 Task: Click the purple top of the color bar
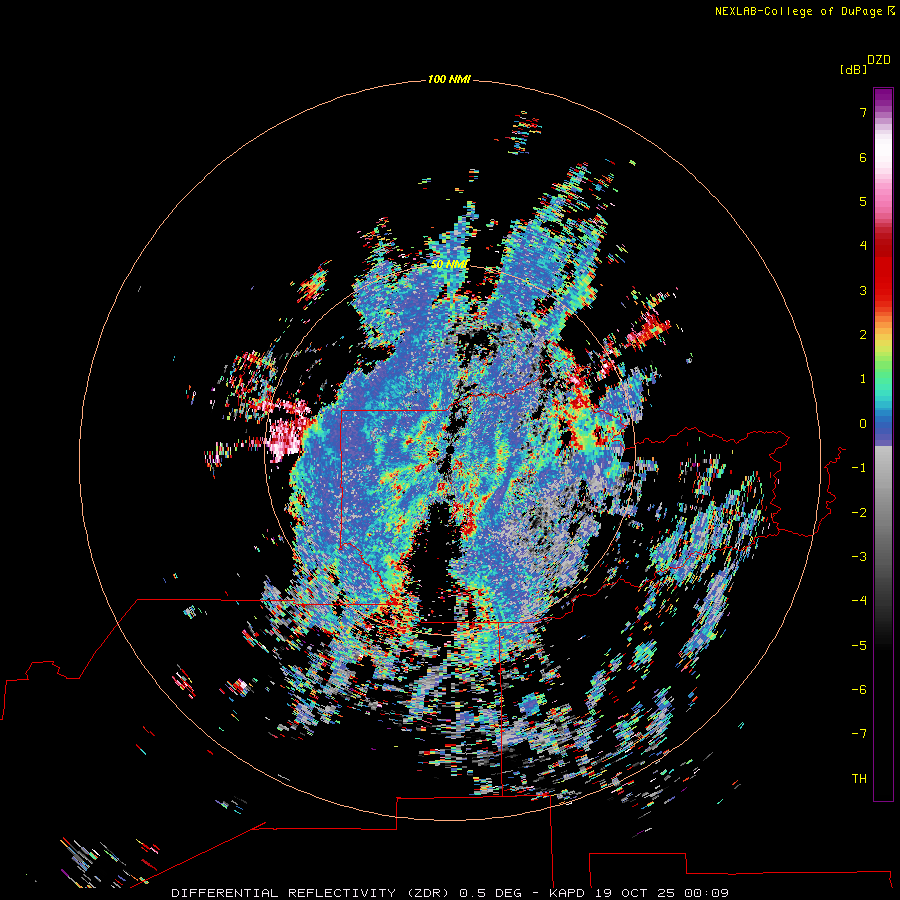[883, 98]
